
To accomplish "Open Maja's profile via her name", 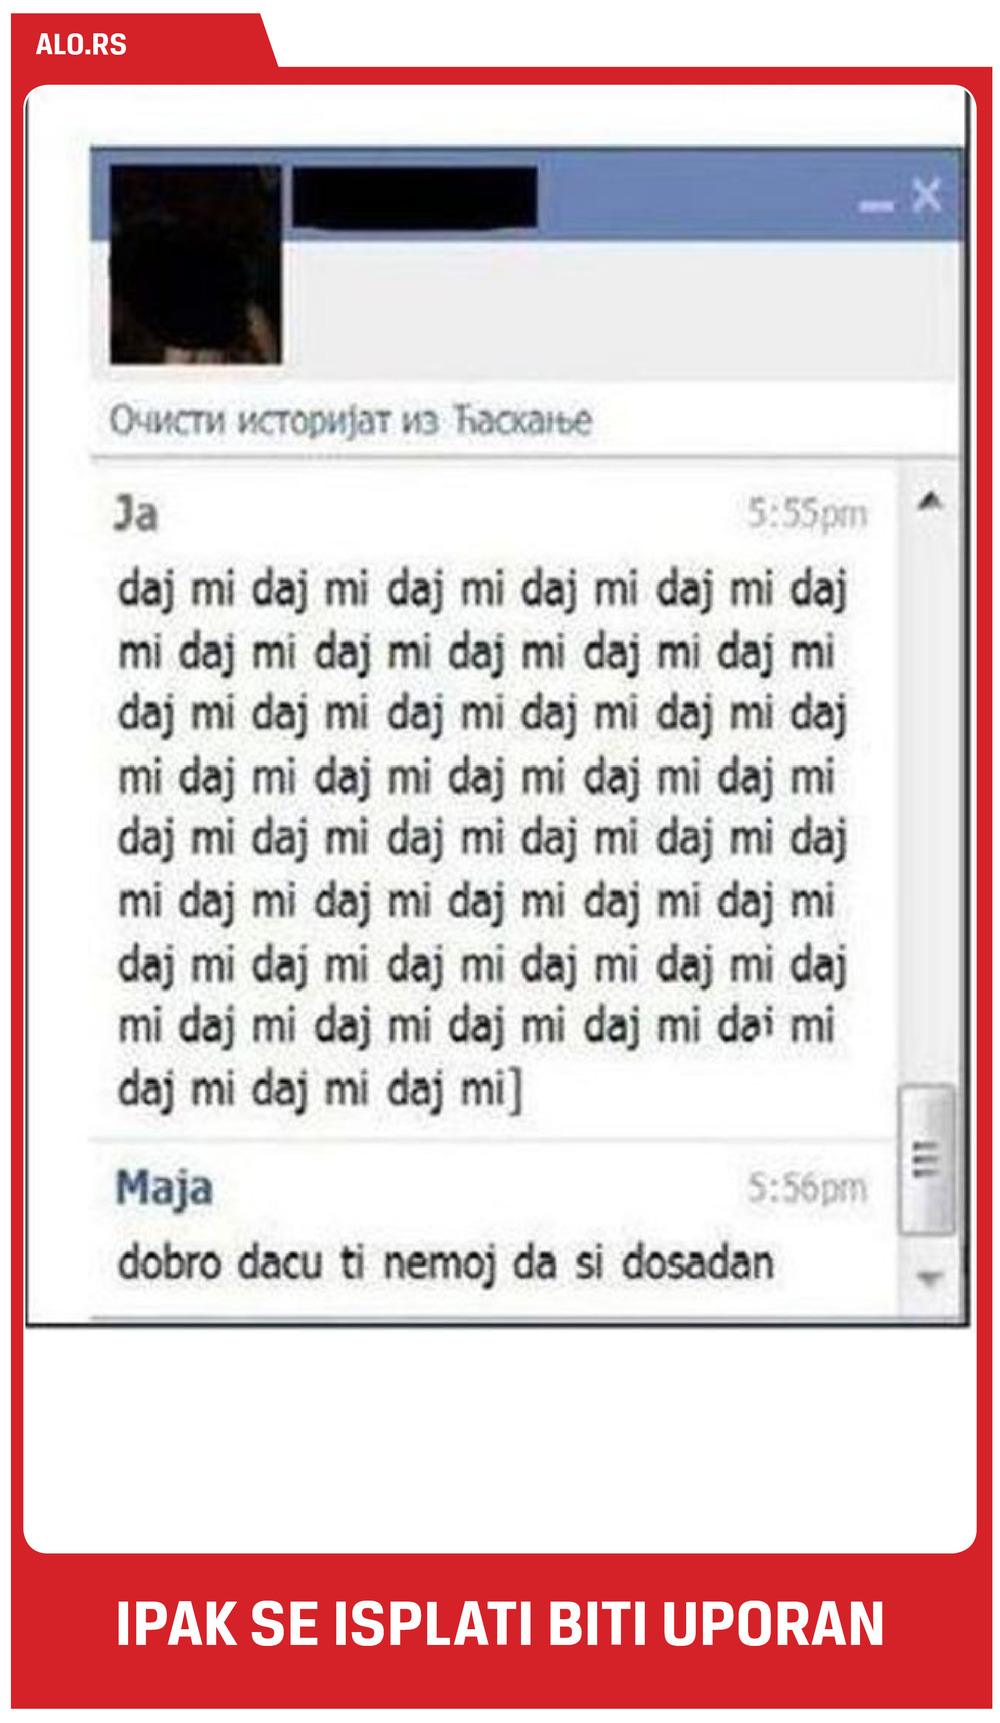I will point(164,1188).
